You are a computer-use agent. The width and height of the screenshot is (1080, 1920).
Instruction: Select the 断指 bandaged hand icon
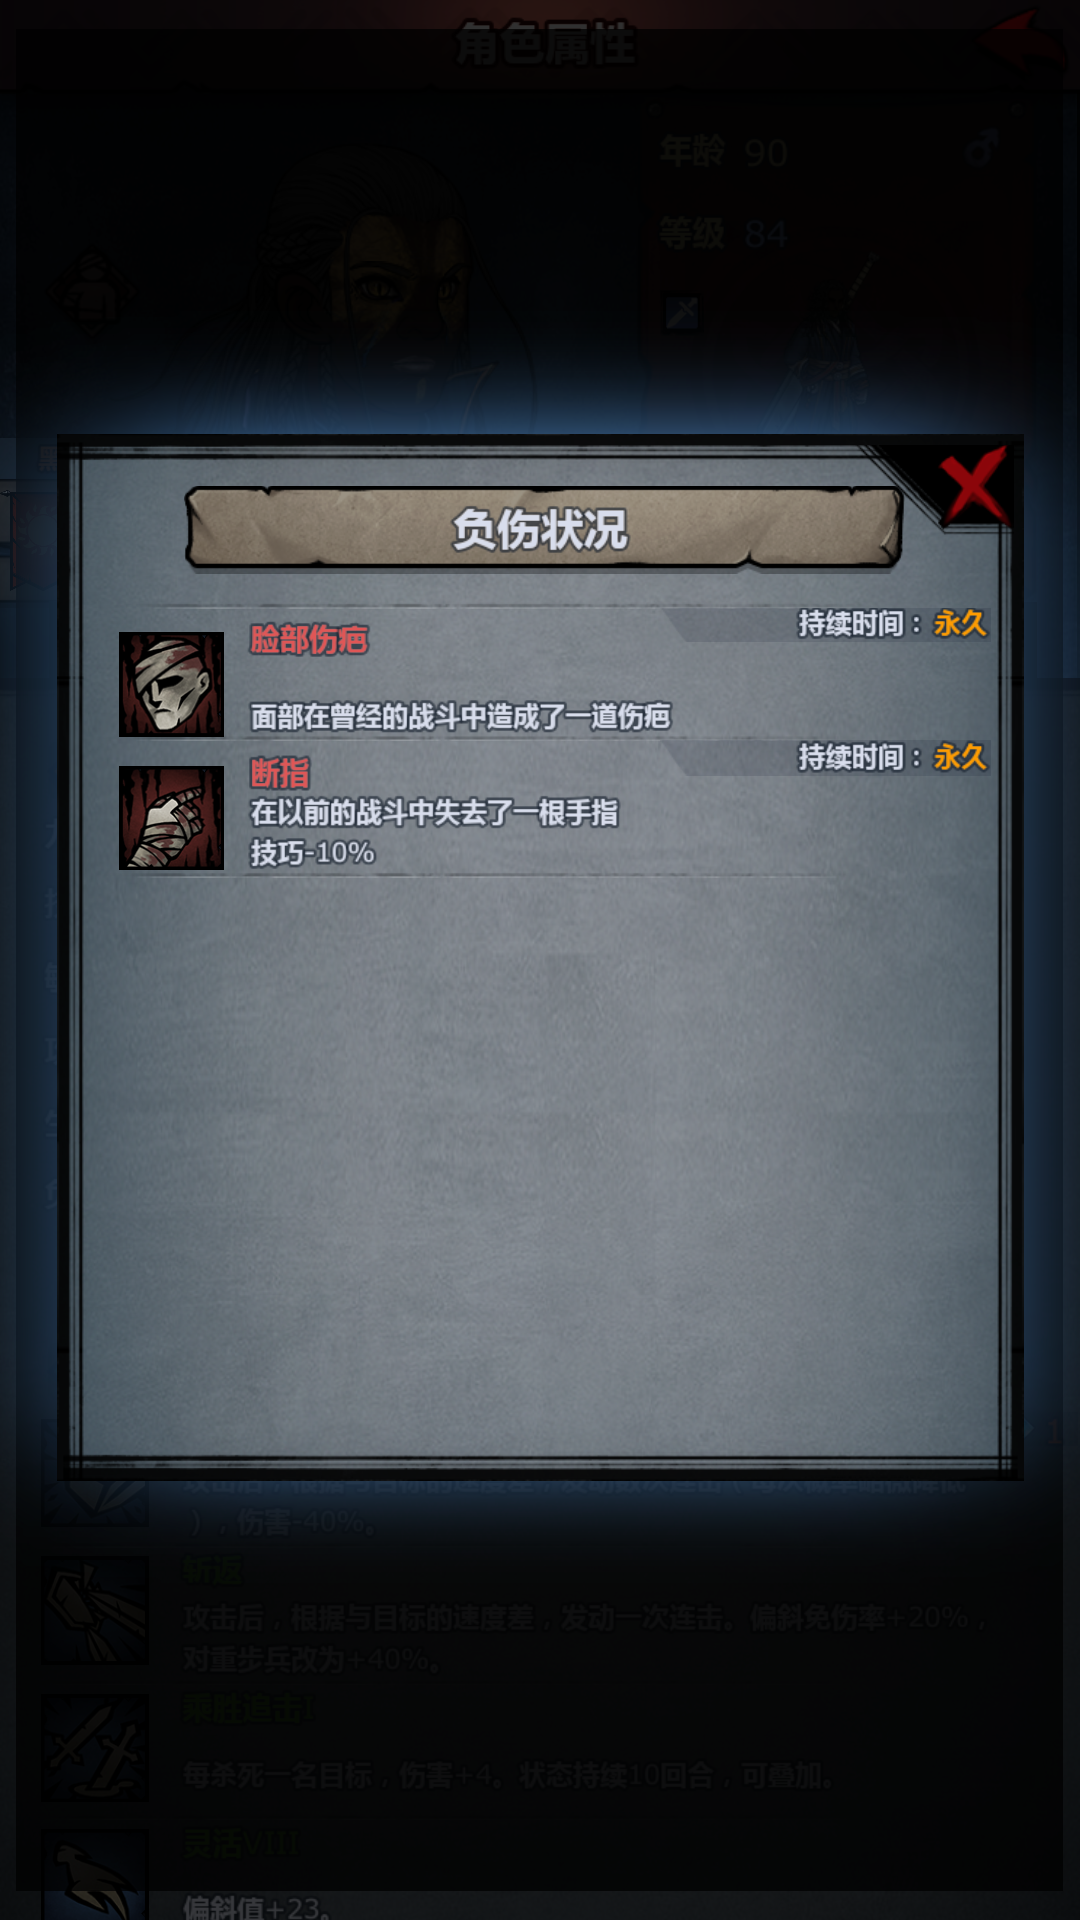tap(171, 818)
